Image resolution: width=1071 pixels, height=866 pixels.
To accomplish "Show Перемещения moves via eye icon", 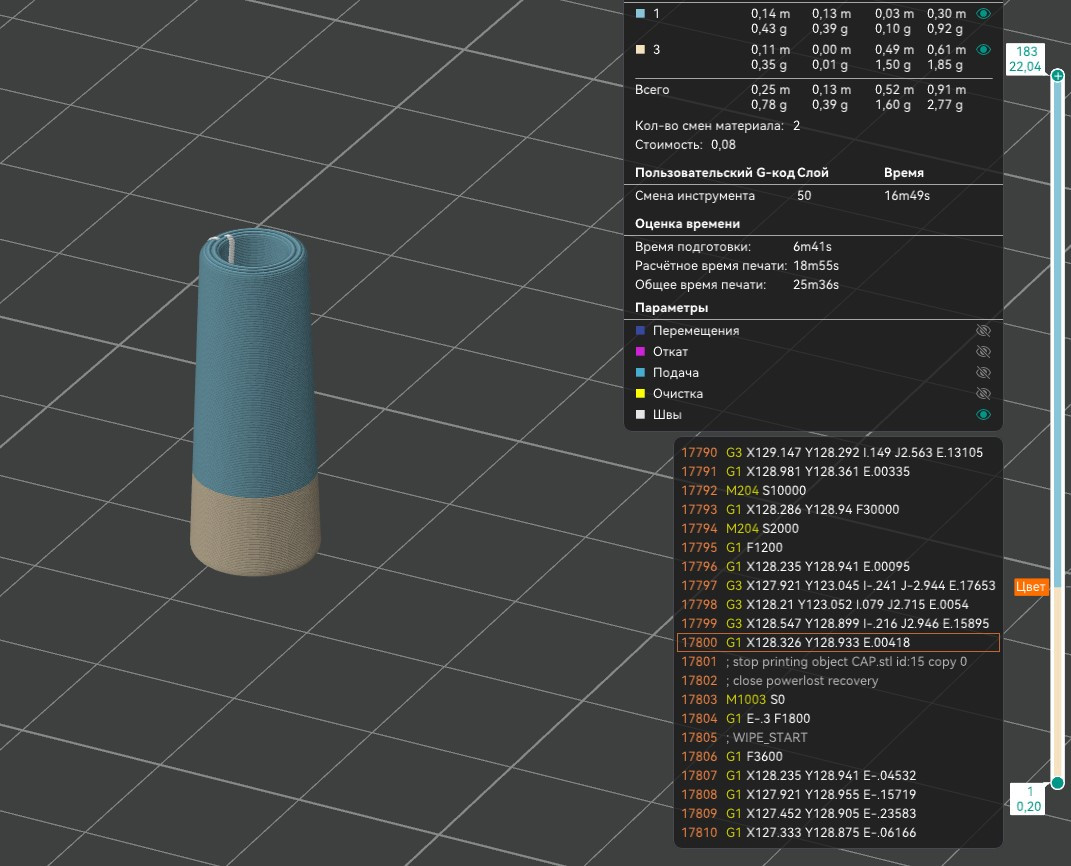I will (x=983, y=330).
